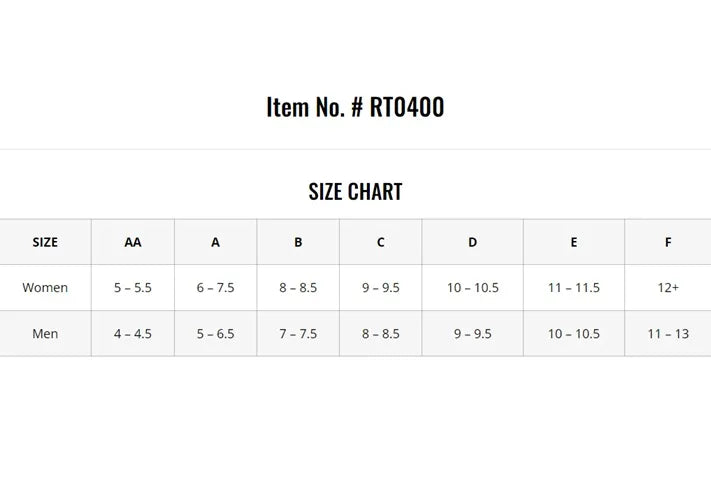The image size is (711, 500).
Task: Click the E column header
Action: (x=574, y=242)
